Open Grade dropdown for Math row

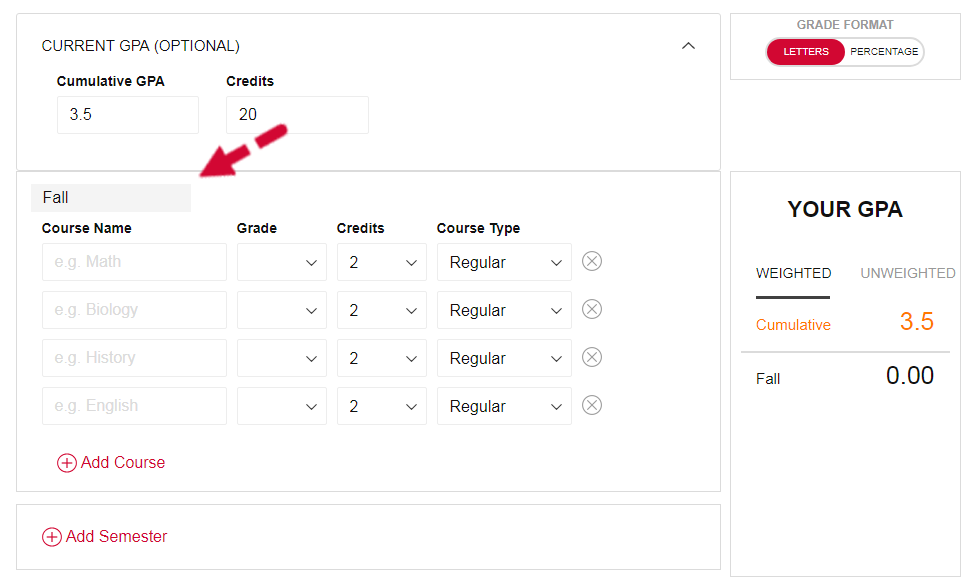coord(282,262)
